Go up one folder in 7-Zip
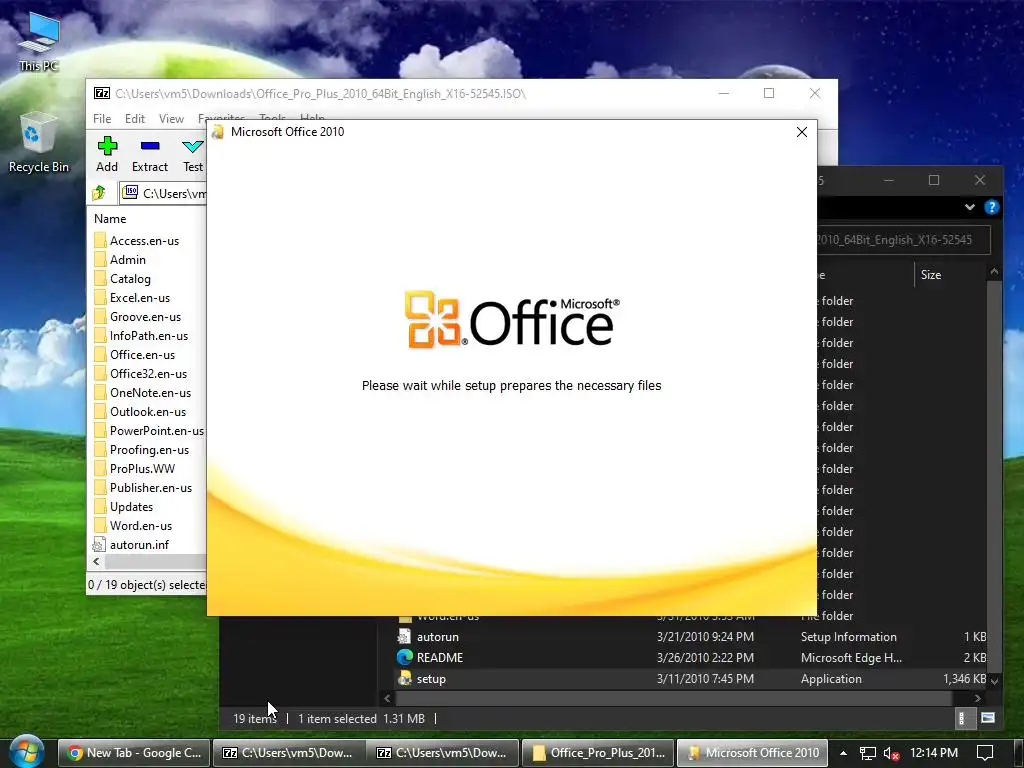 click(100, 193)
